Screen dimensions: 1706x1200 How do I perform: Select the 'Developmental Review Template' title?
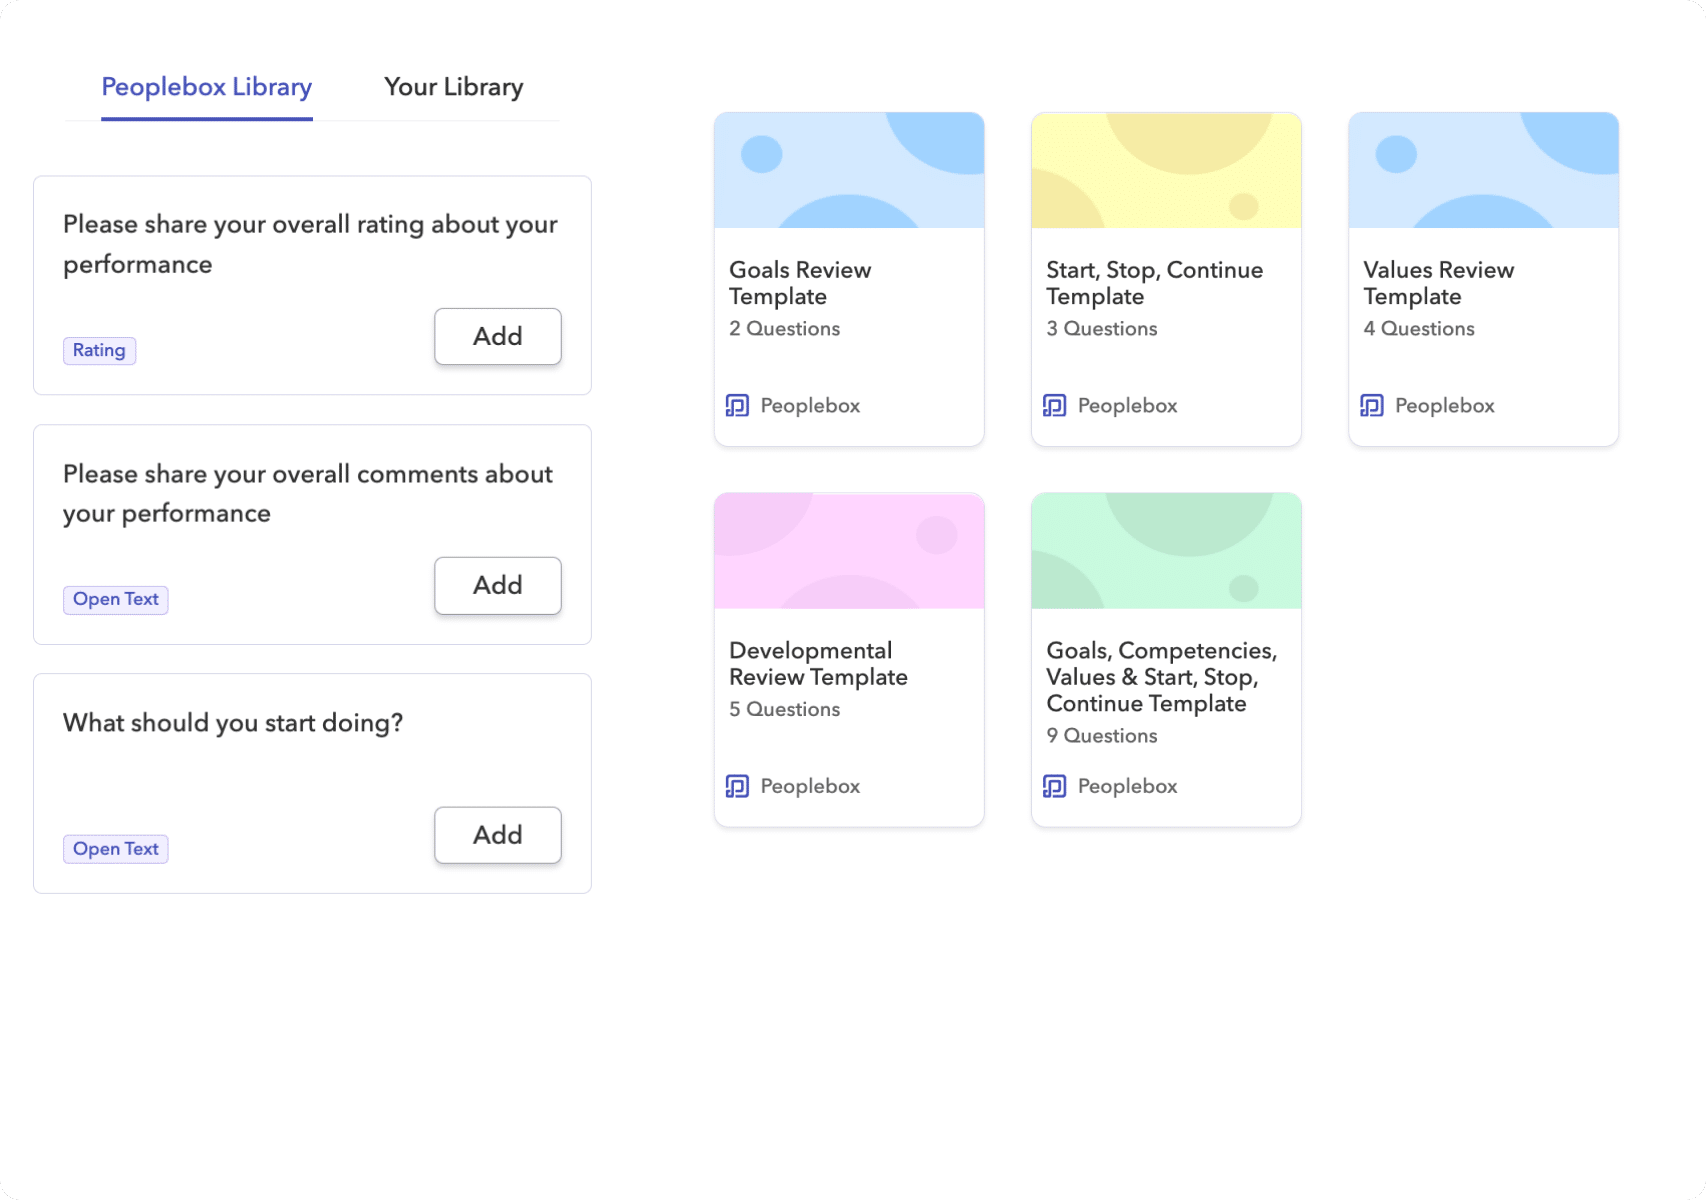pyautogui.click(x=818, y=664)
